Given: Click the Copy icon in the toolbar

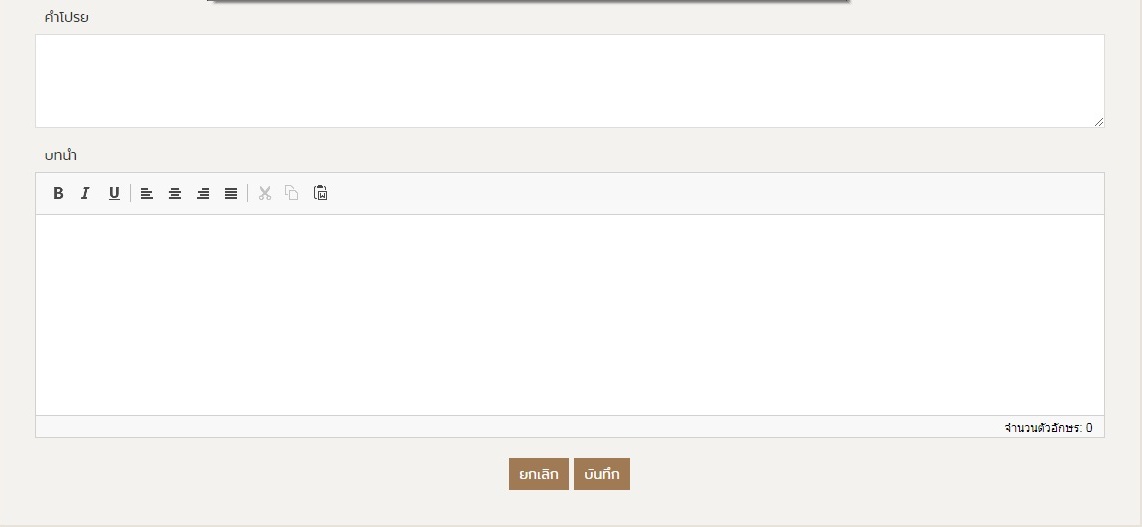Looking at the screenshot, I should pos(292,193).
